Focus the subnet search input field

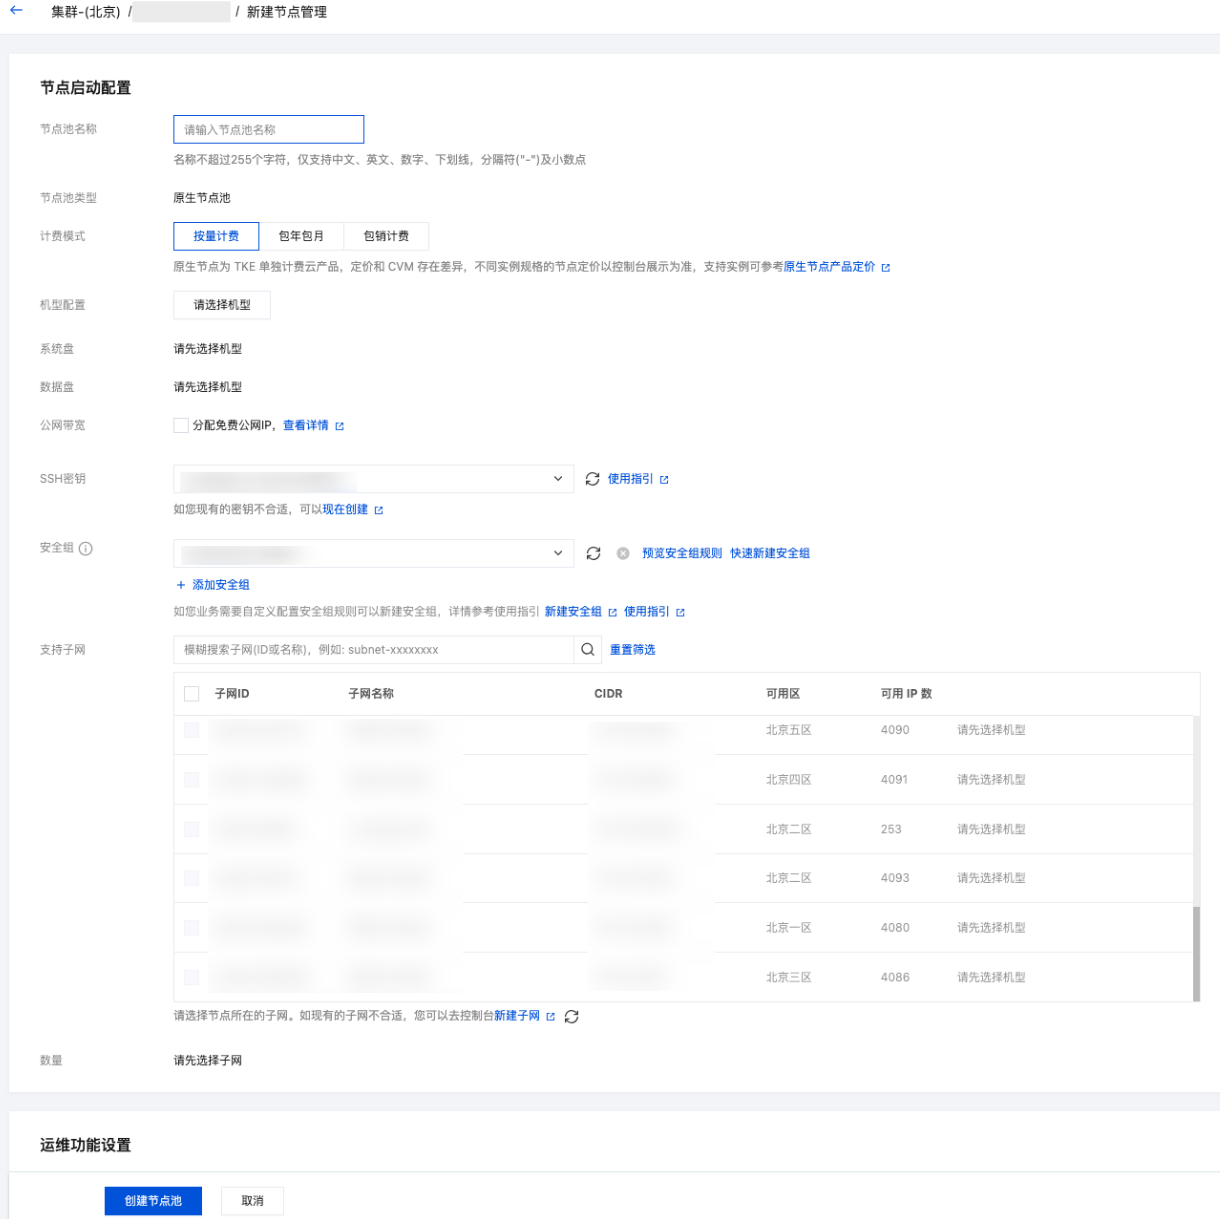[x=373, y=650]
